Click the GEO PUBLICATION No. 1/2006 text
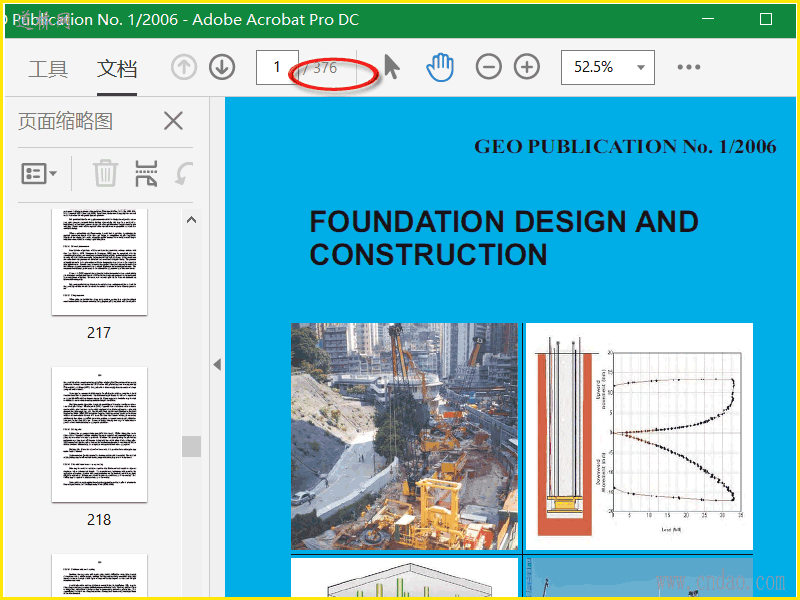800x600 pixels. click(x=626, y=146)
